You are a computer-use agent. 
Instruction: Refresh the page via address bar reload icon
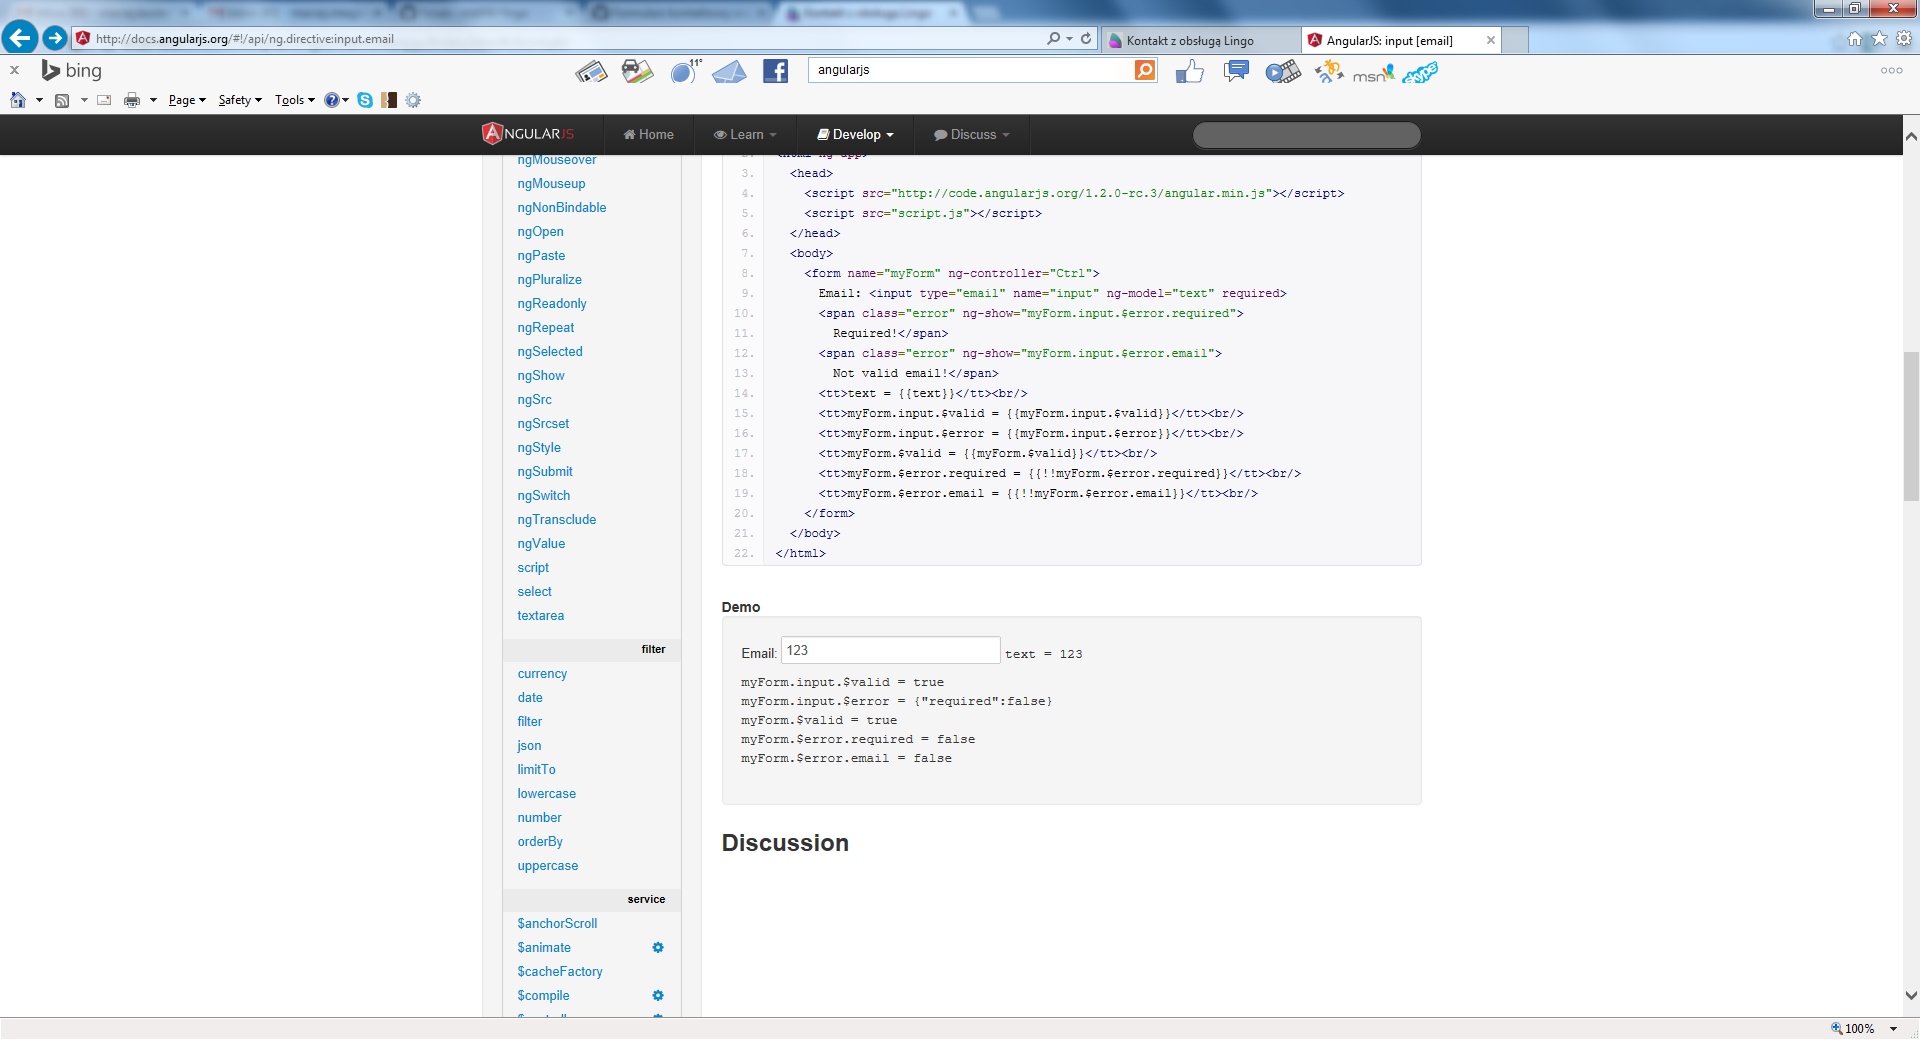[x=1086, y=39]
